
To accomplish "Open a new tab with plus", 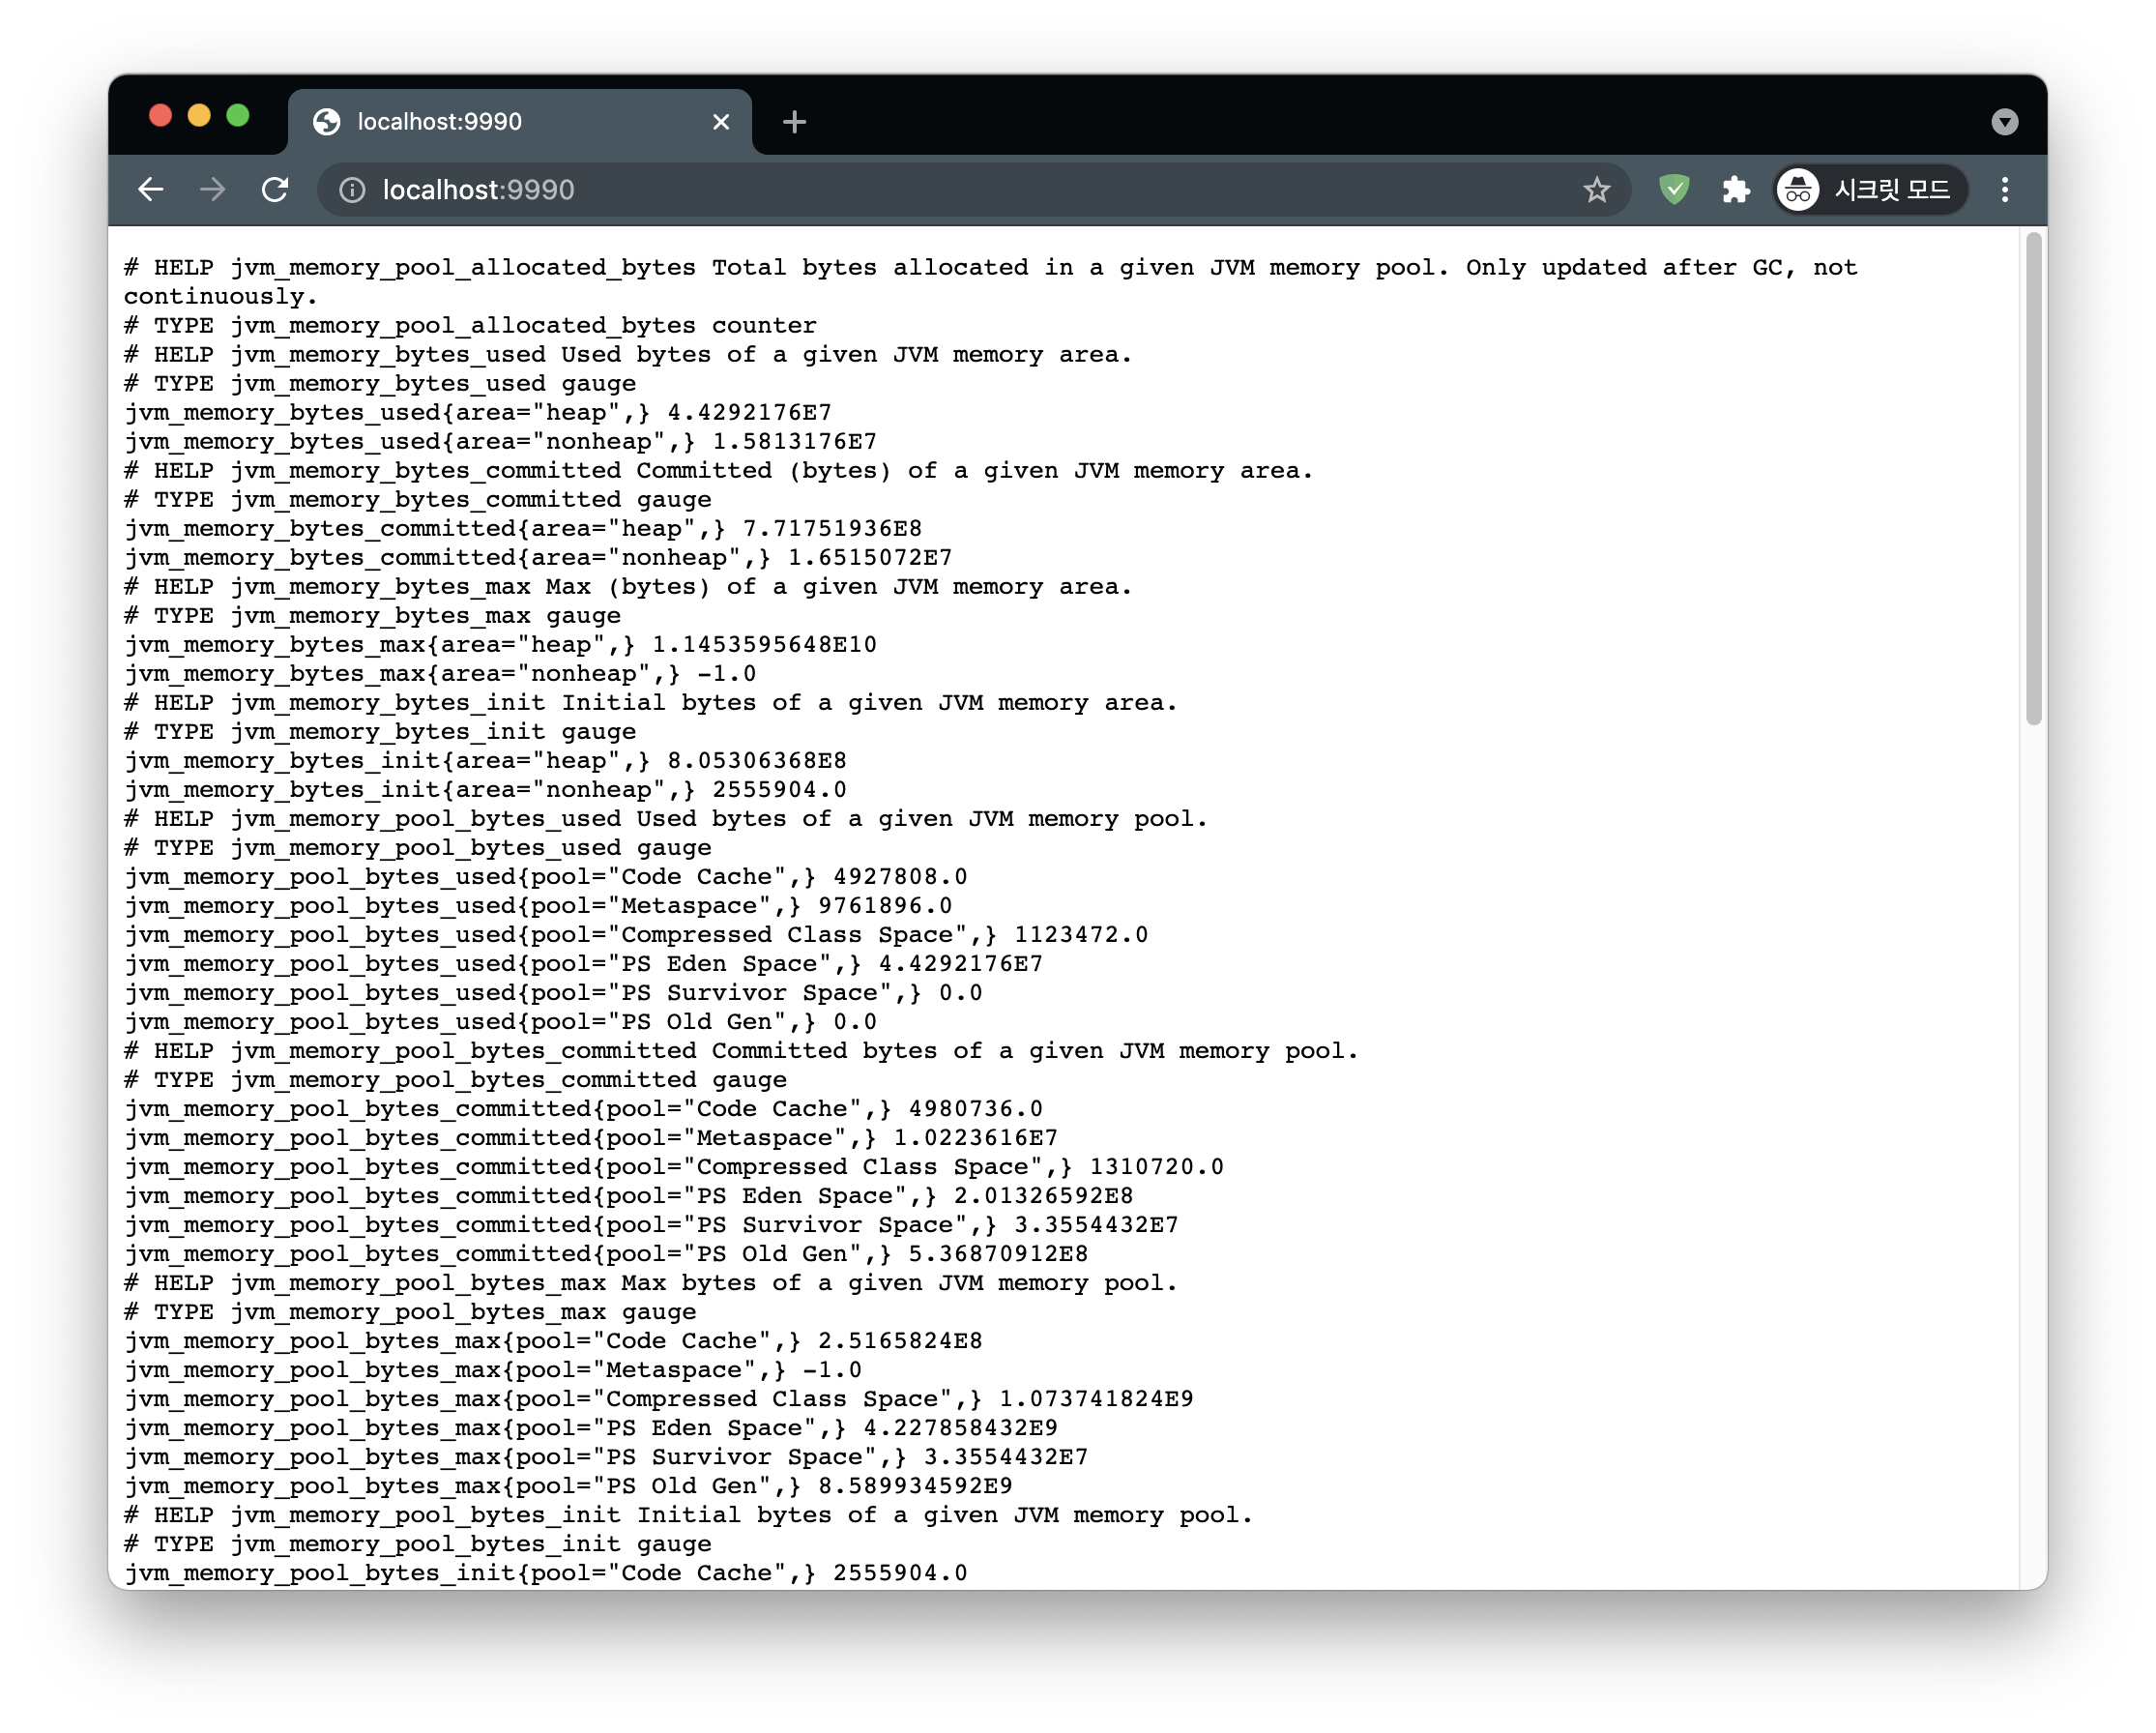I will tap(794, 122).
